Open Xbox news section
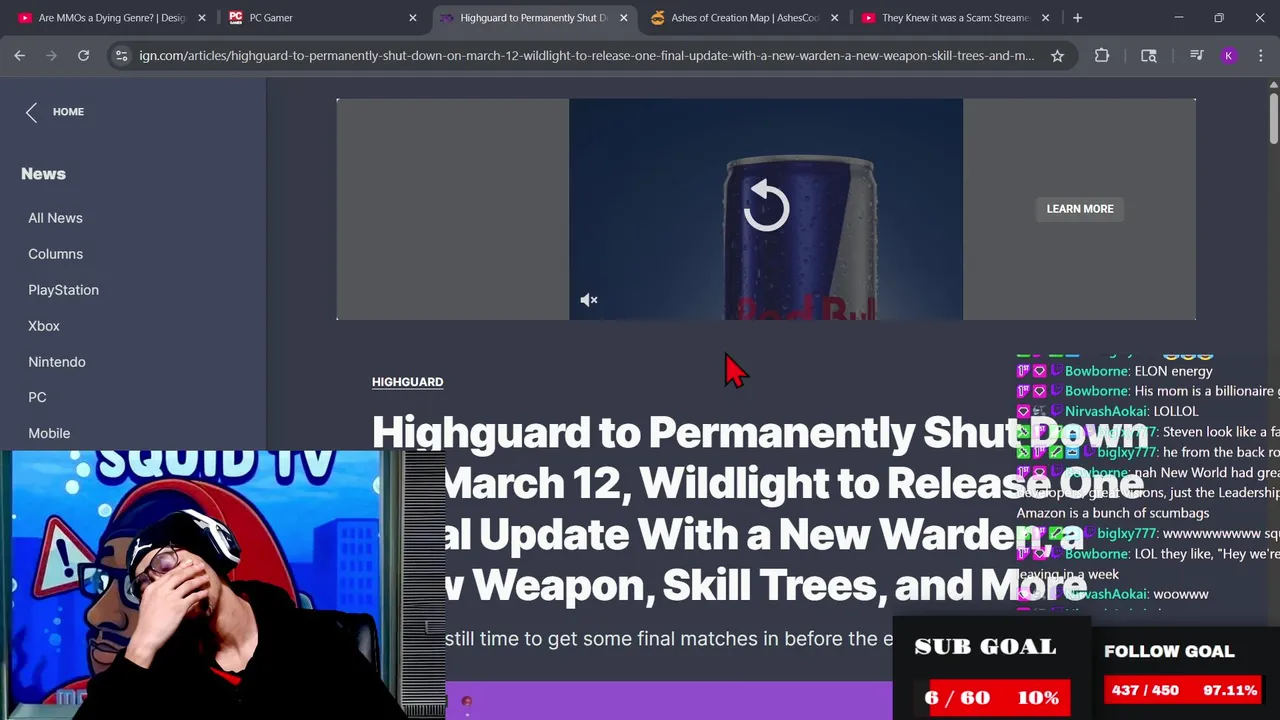This screenshot has width=1280, height=720. tap(44, 326)
